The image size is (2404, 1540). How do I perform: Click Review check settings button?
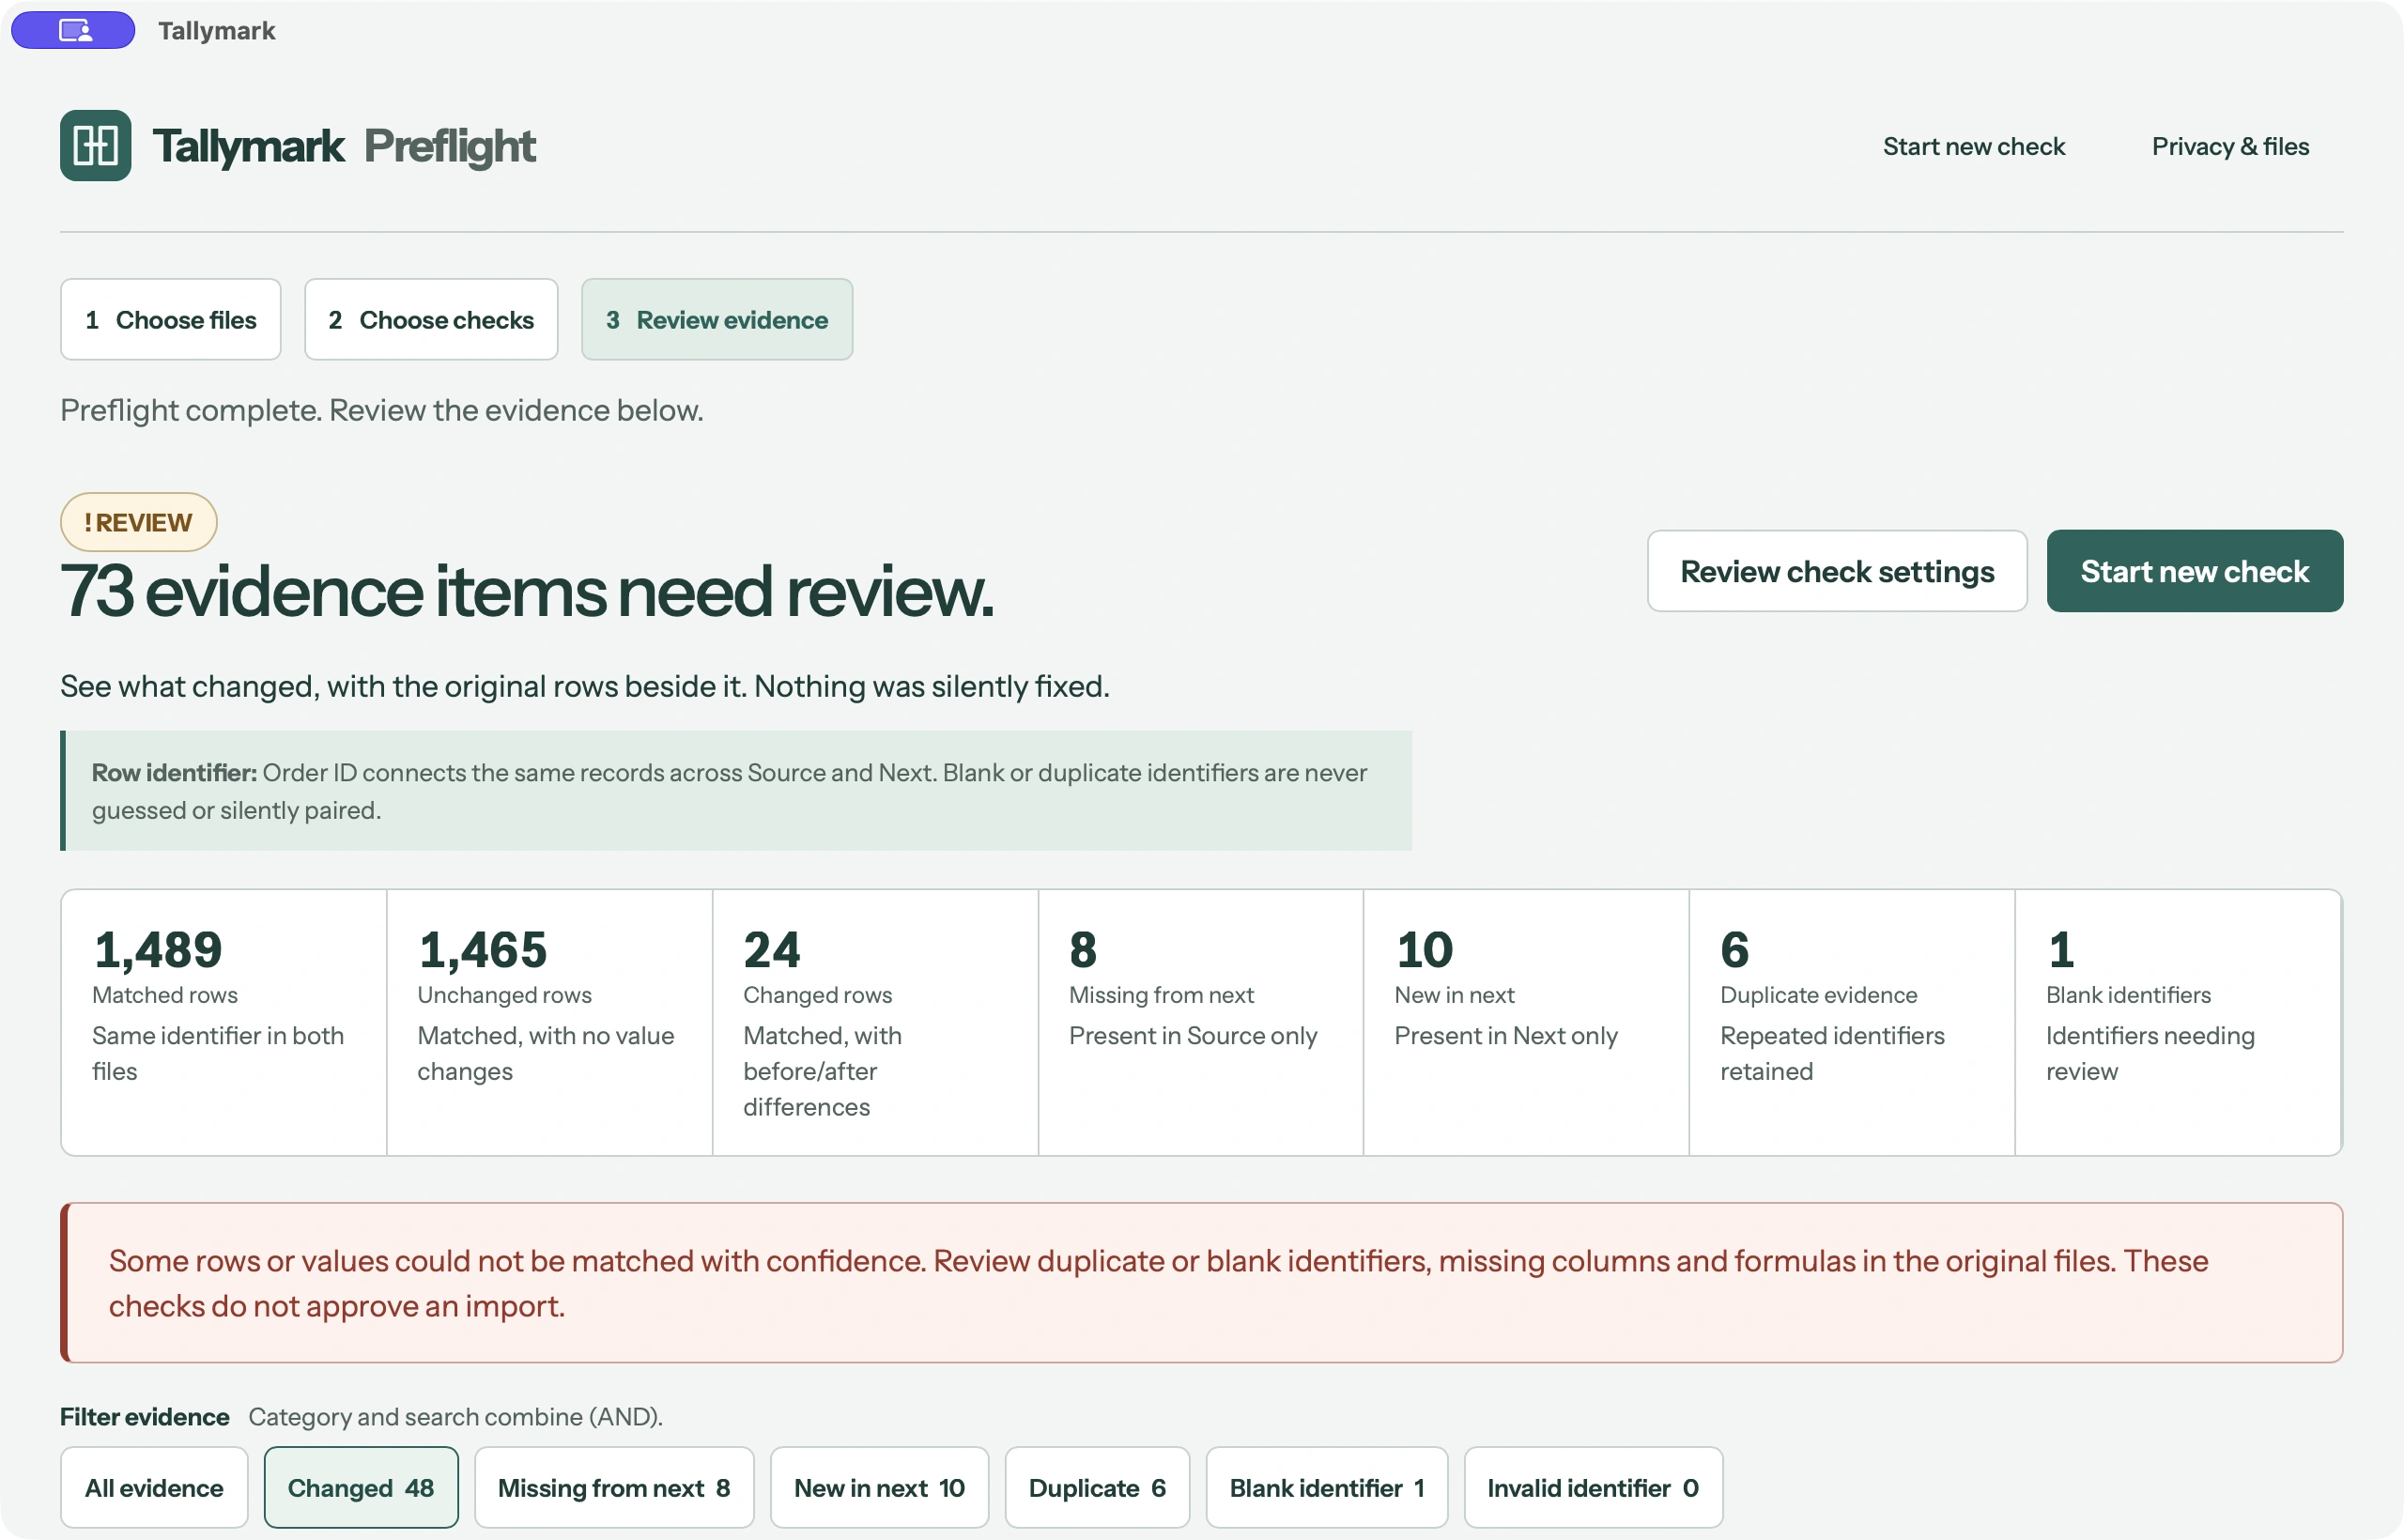click(x=1837, y=571)
